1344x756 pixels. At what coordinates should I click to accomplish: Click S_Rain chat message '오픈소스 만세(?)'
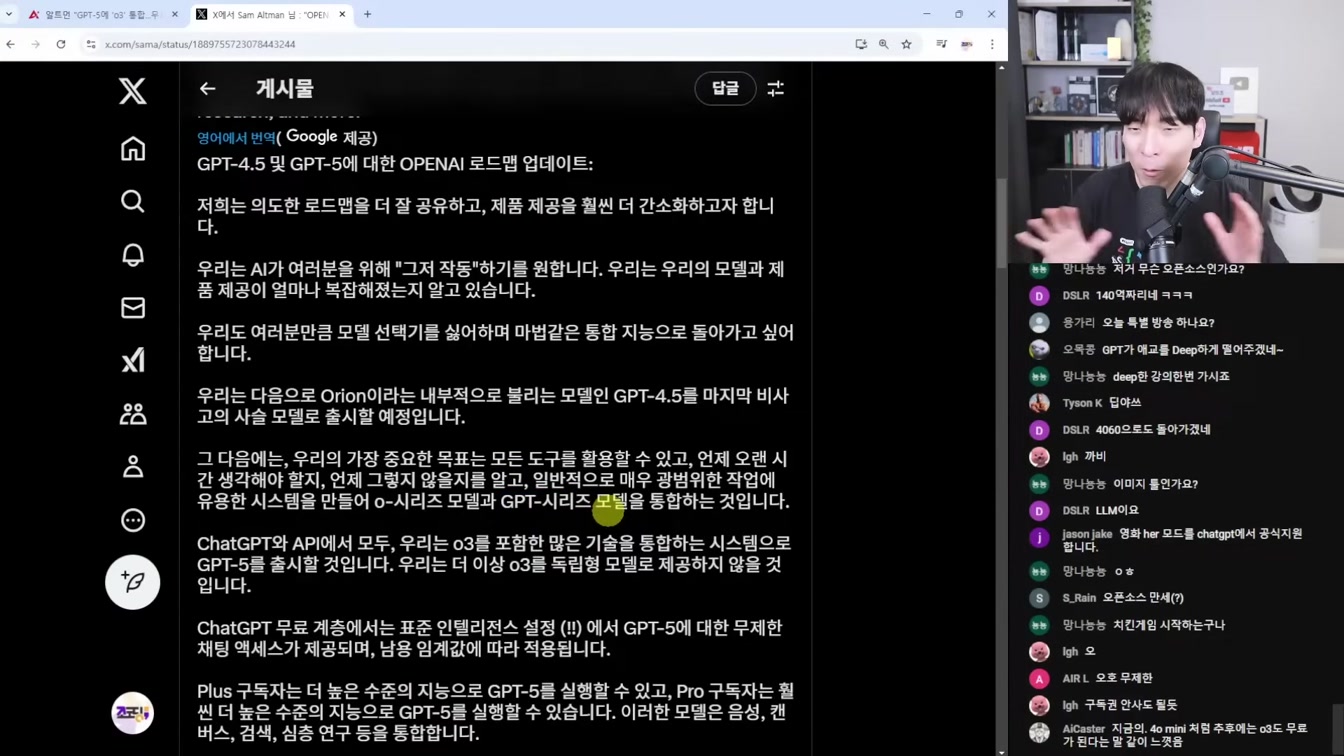click(1143, 598)
